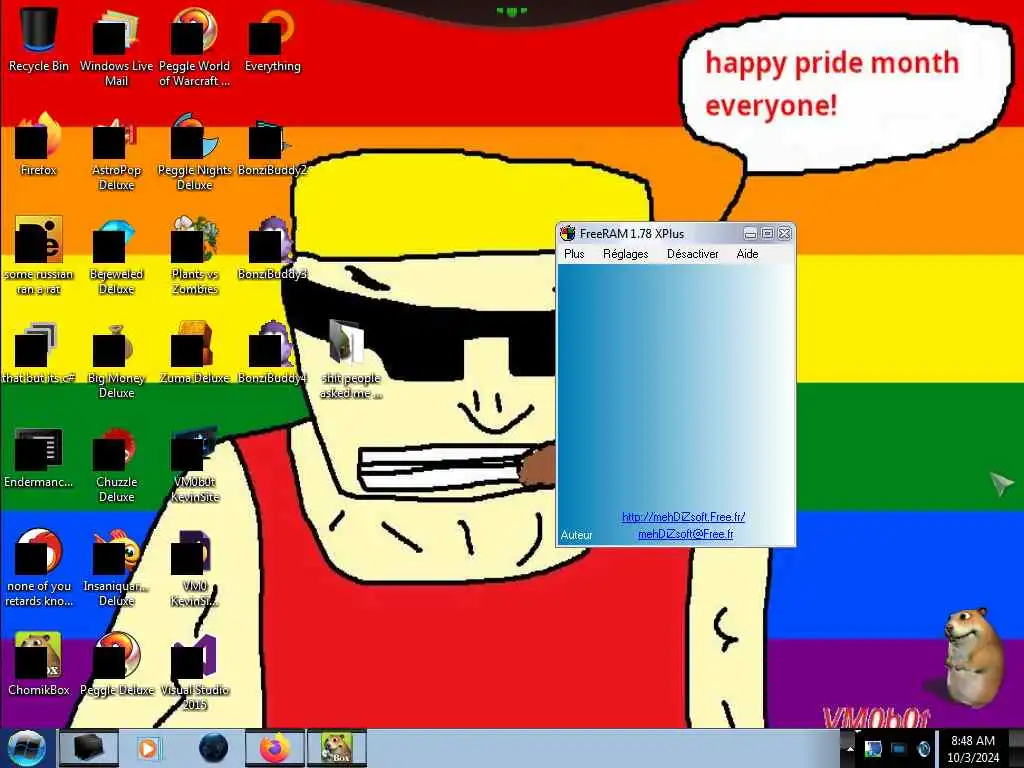The height and width of the screenshot is (768, 1024).
Task: Launch Peggle World of Warcraft shortcut
Action: tap(194, 46)
